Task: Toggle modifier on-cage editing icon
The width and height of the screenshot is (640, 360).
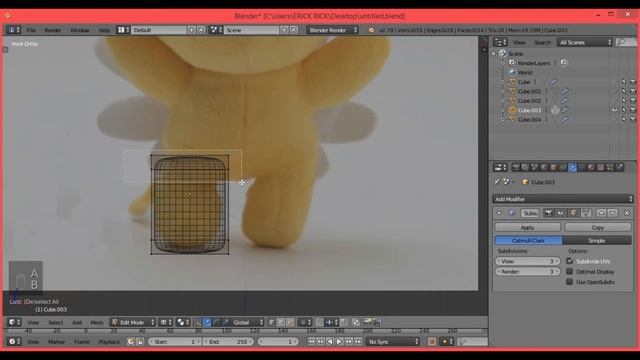Action: click(586, 213)
